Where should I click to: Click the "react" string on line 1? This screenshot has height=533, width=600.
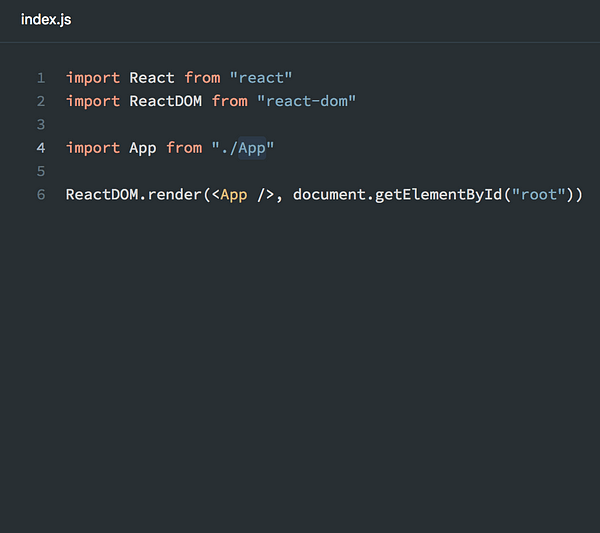tap(261, 78)
